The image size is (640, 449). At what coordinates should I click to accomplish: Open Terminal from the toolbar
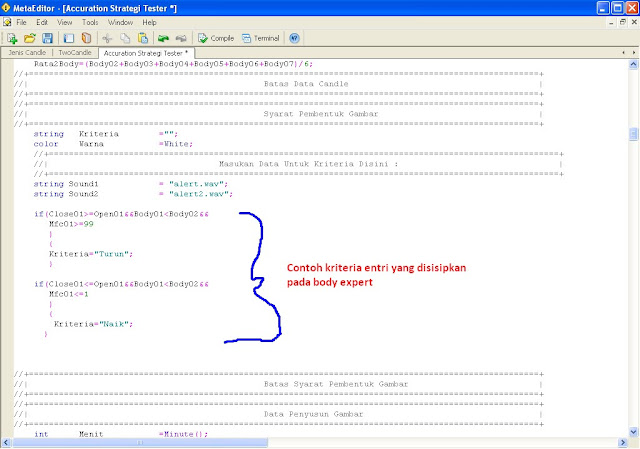260,38
